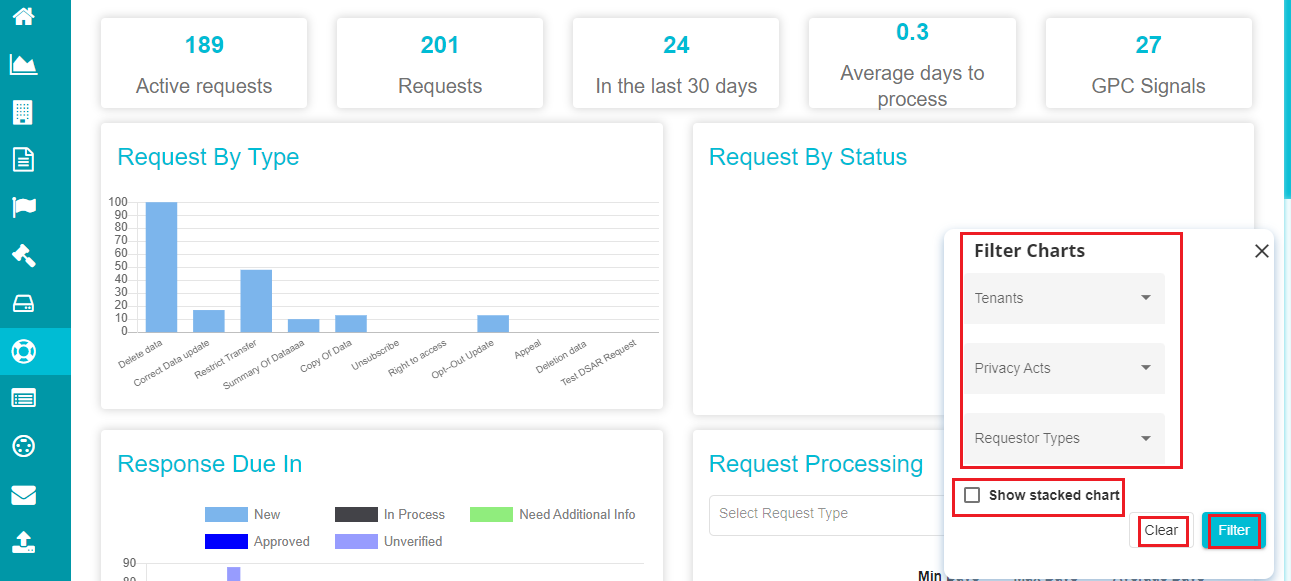
Task: Click the Clear button
Action: point(1161,530)
